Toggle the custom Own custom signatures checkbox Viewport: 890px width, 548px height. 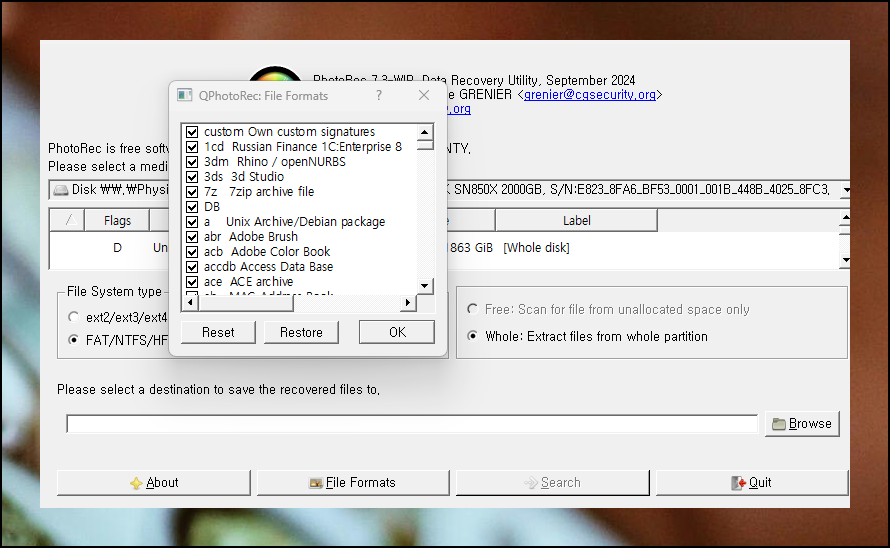[x=192, y=132]
